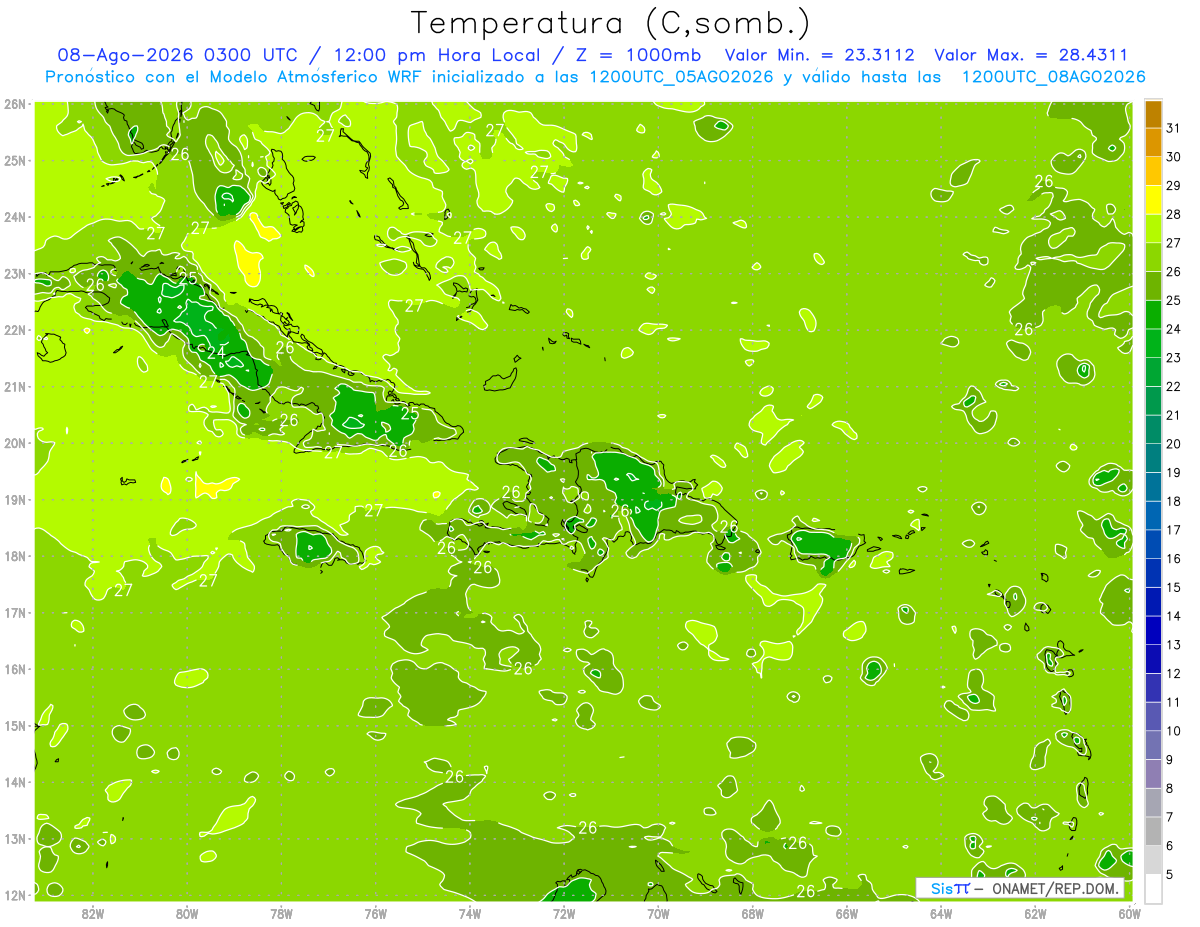Viewport: 1200px width, 927px height.
Task: Click the "Sisπ – ONAMET/REP.DOM." credit label
Action: (1020, 888)
